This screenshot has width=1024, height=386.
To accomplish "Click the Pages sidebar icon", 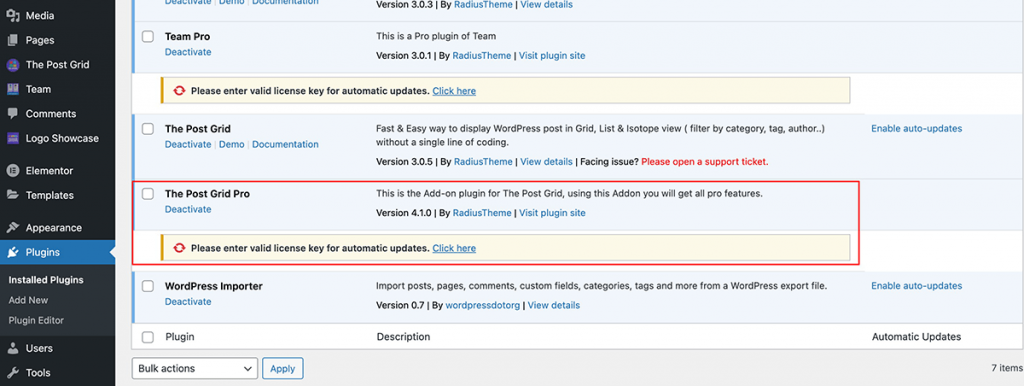I will click(12, 40).
